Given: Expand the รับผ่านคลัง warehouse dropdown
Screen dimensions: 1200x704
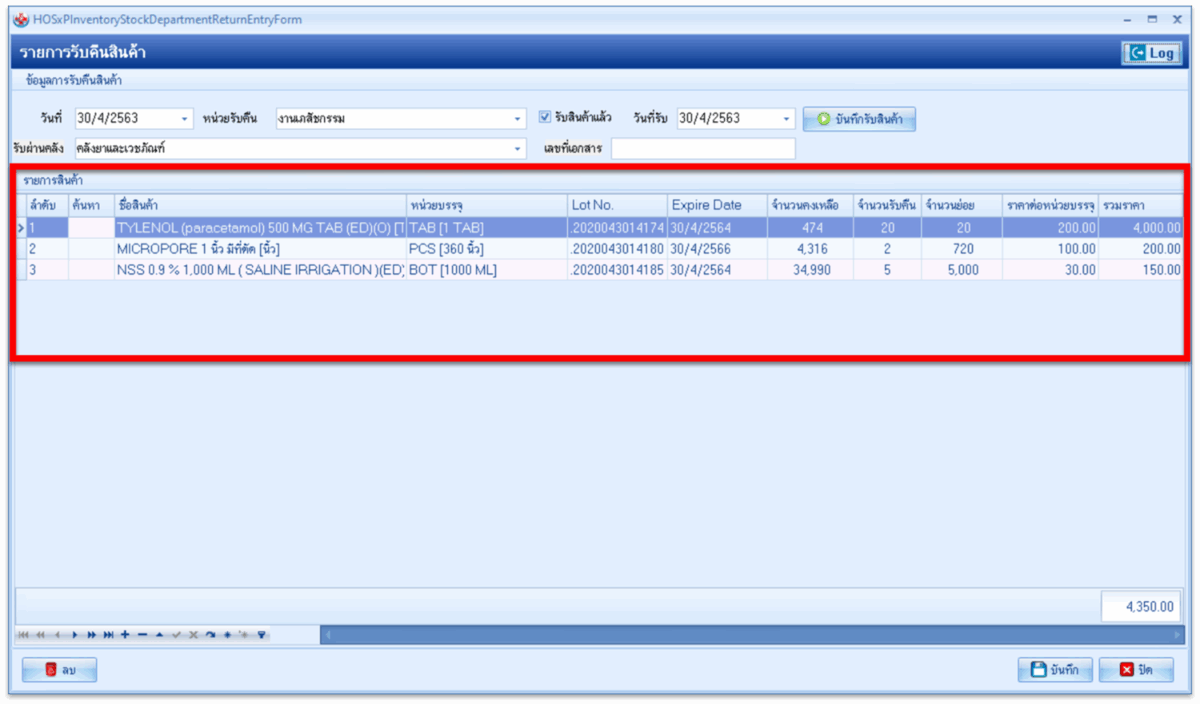Looking at the screenshot, I should (517, 149).
